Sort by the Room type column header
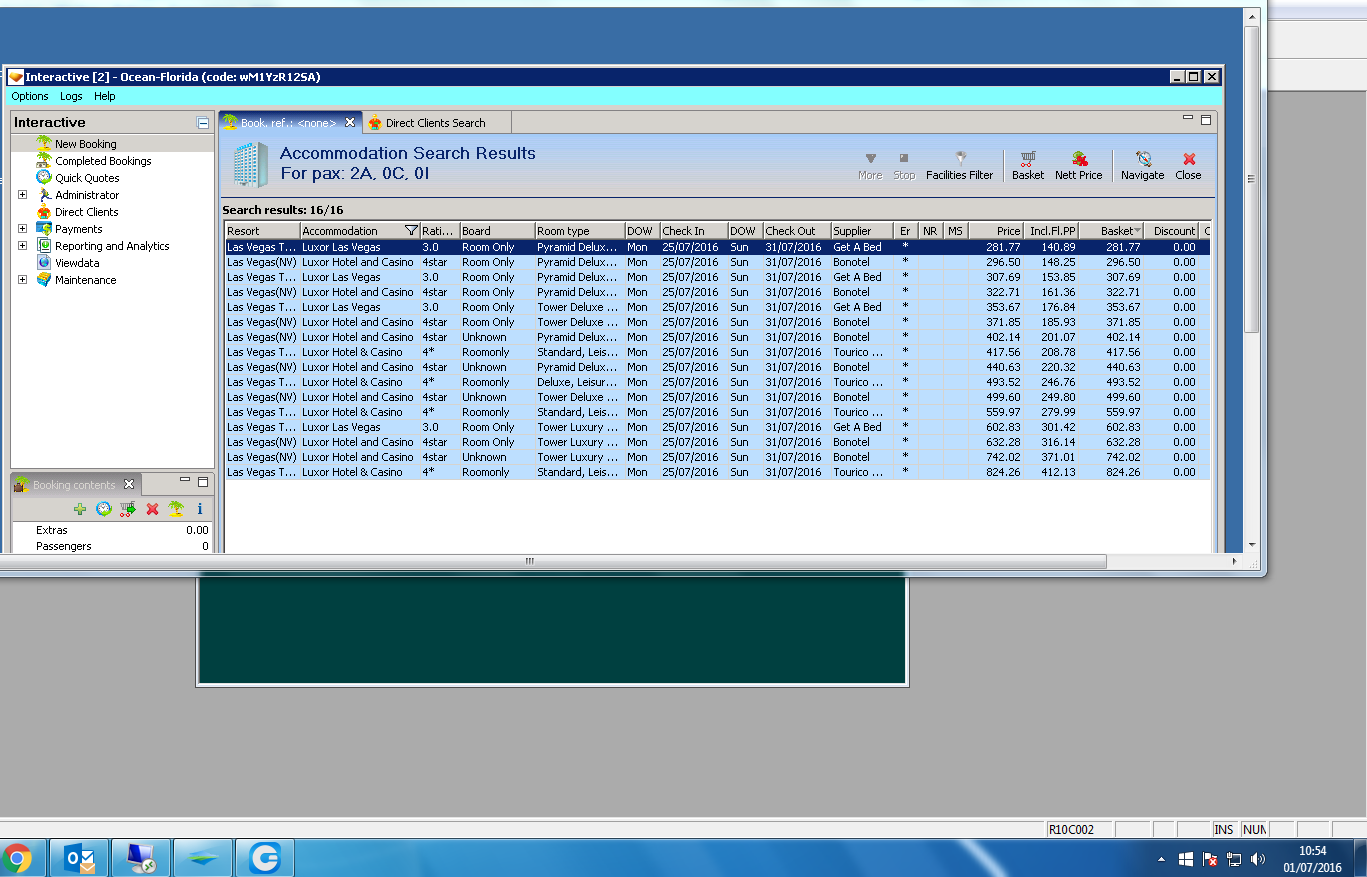This screenshot has height=877, width=1367. click(x=580, y=231)
